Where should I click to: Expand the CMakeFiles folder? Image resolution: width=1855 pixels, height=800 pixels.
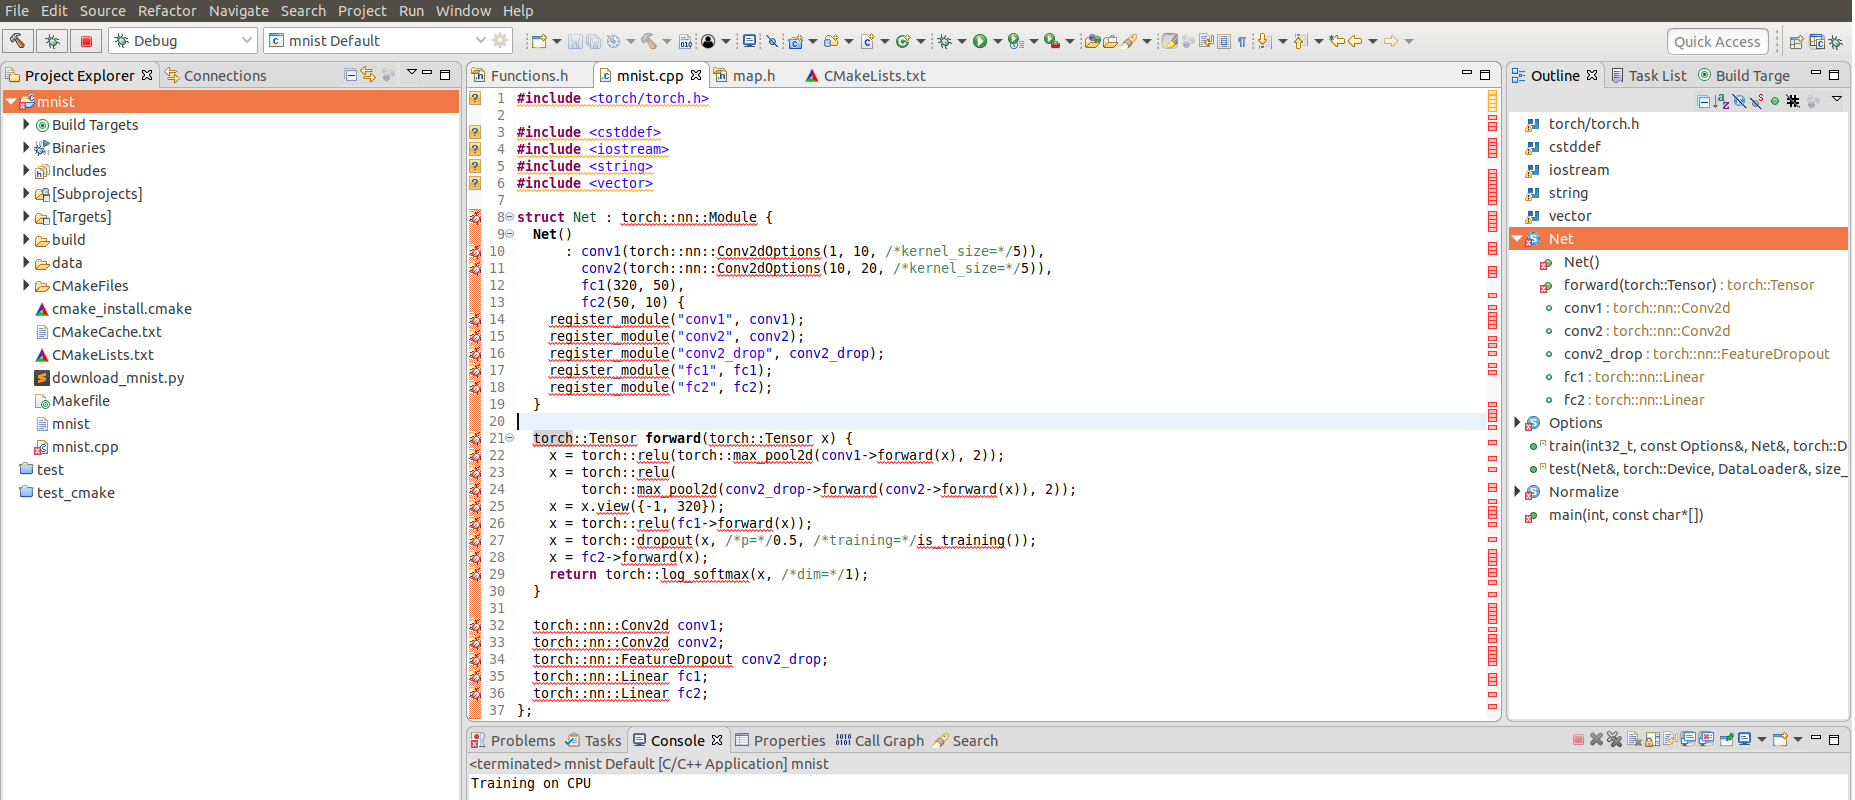coord(26,285)
